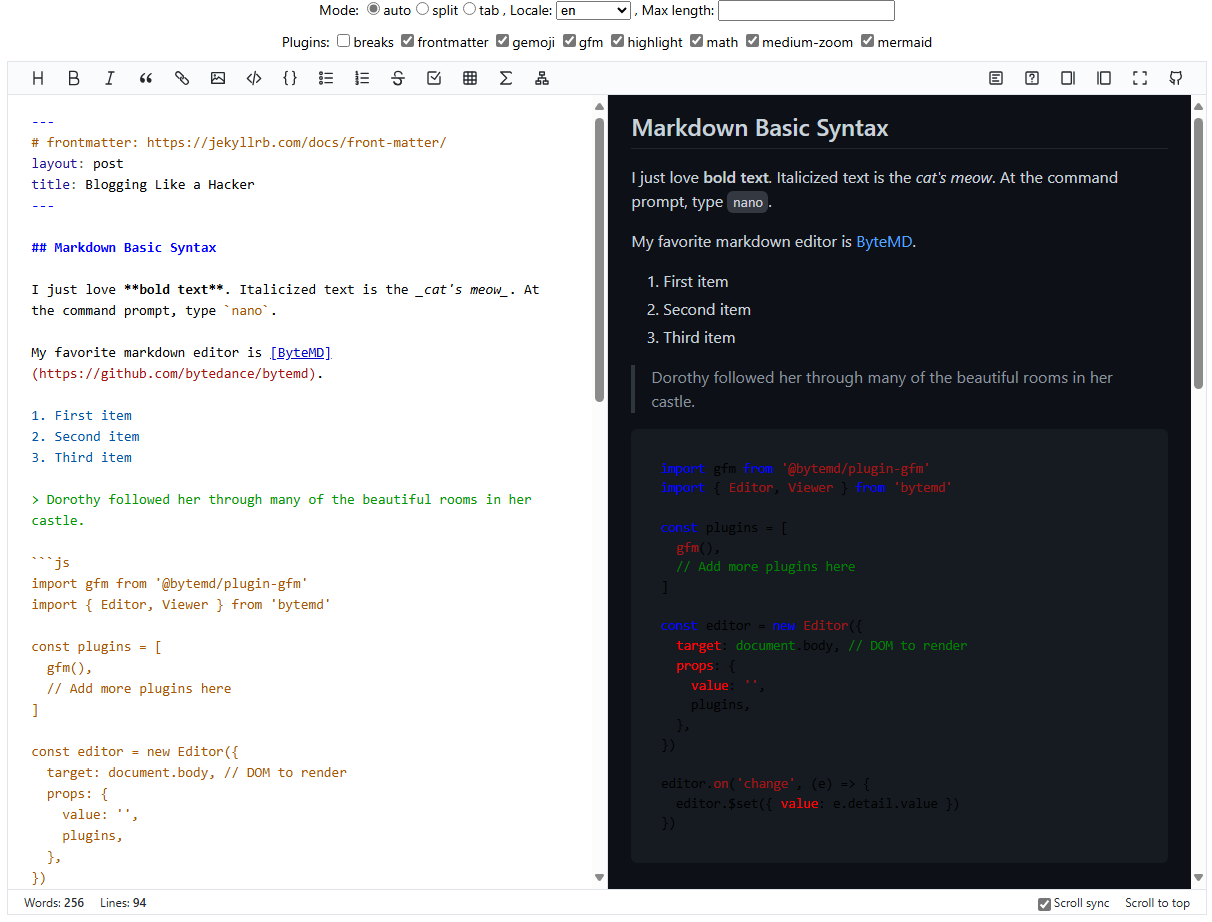Click the preview scrollbar up arrow

(1198, 105)
